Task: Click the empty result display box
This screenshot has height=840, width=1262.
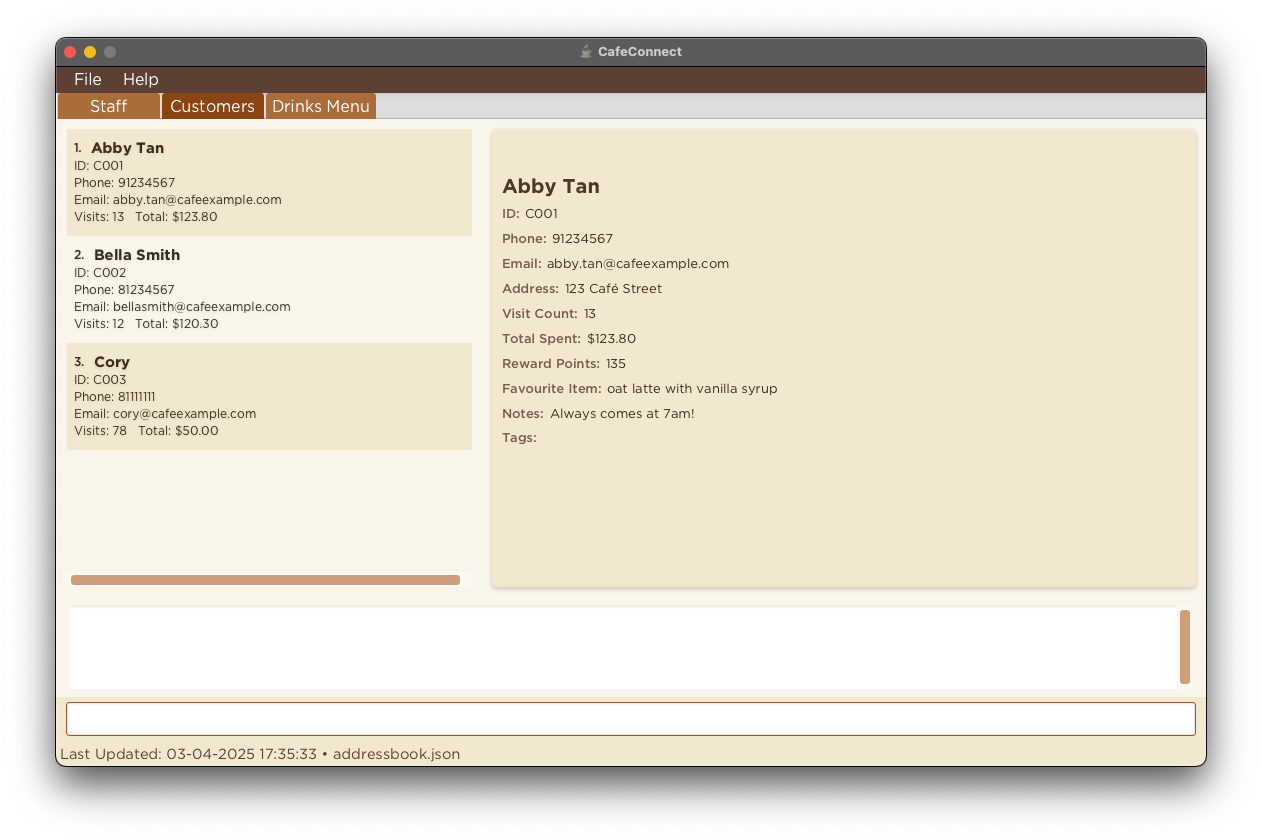Action: click(x=623, y=647)
